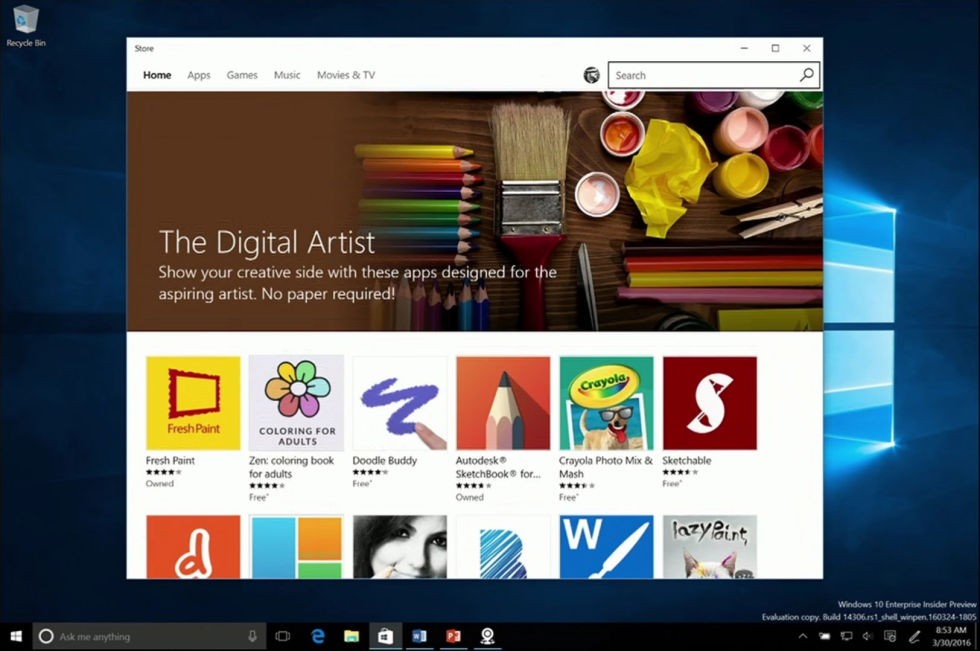Click the Doodle Buddy title text
This screenshot has height=651, width=980.
point(384,460)
